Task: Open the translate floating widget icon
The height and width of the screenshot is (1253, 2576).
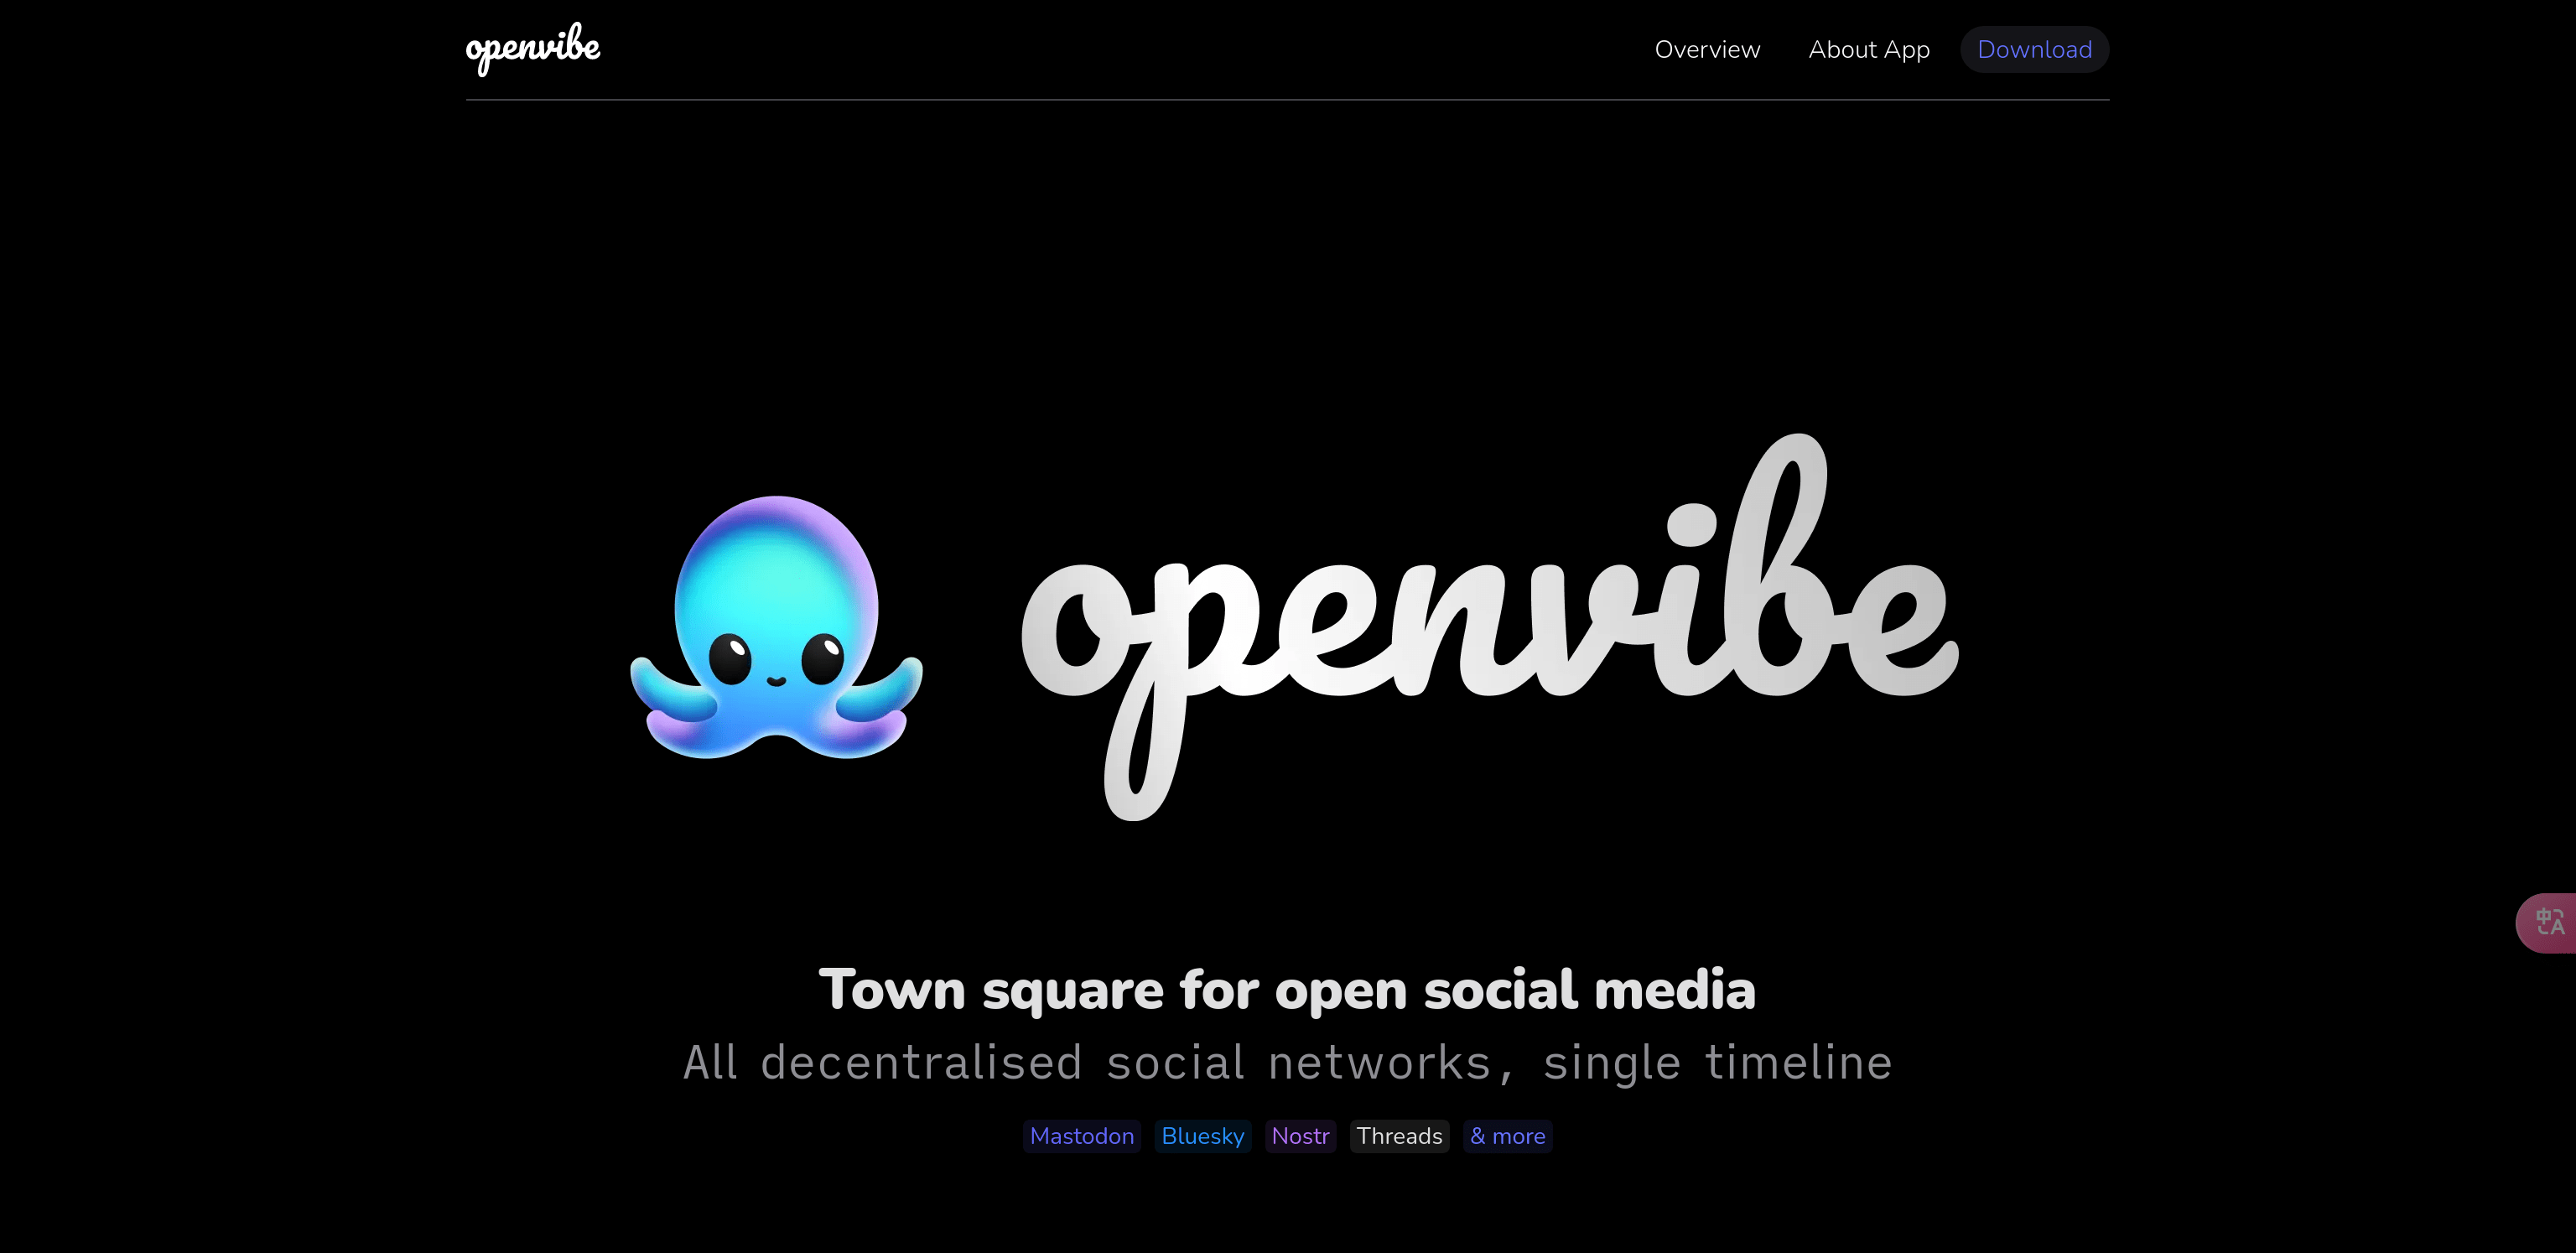Action: (2549, 922)
